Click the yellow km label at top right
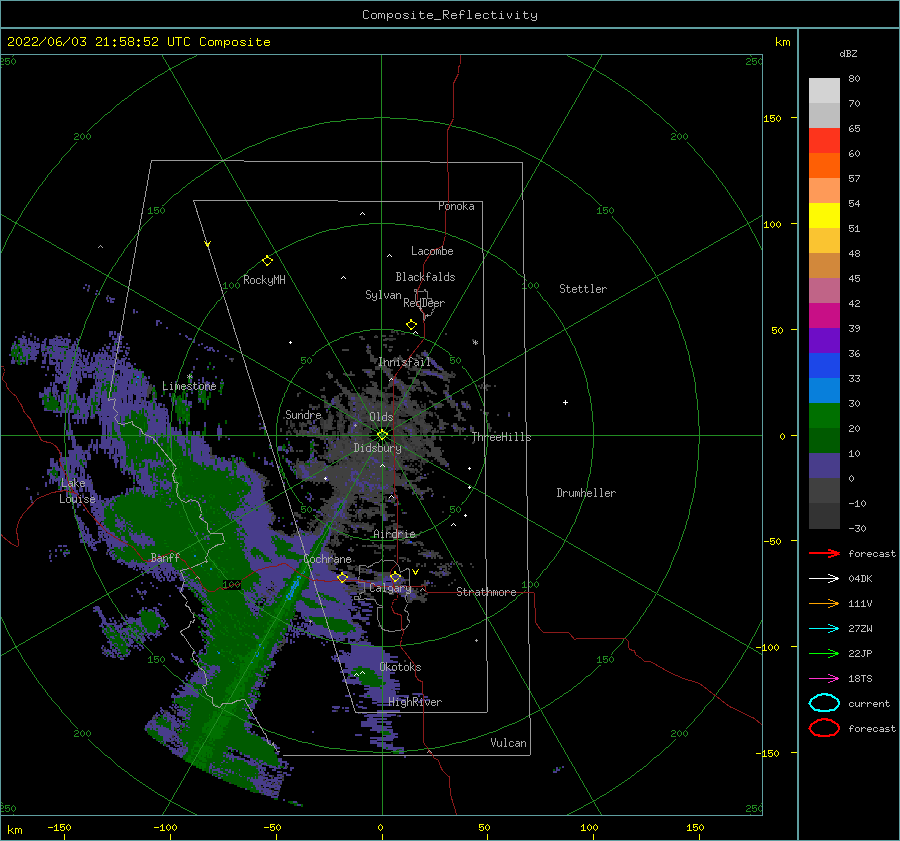The width and height of the screenshot is (900, 841). [x=782, y=42]
